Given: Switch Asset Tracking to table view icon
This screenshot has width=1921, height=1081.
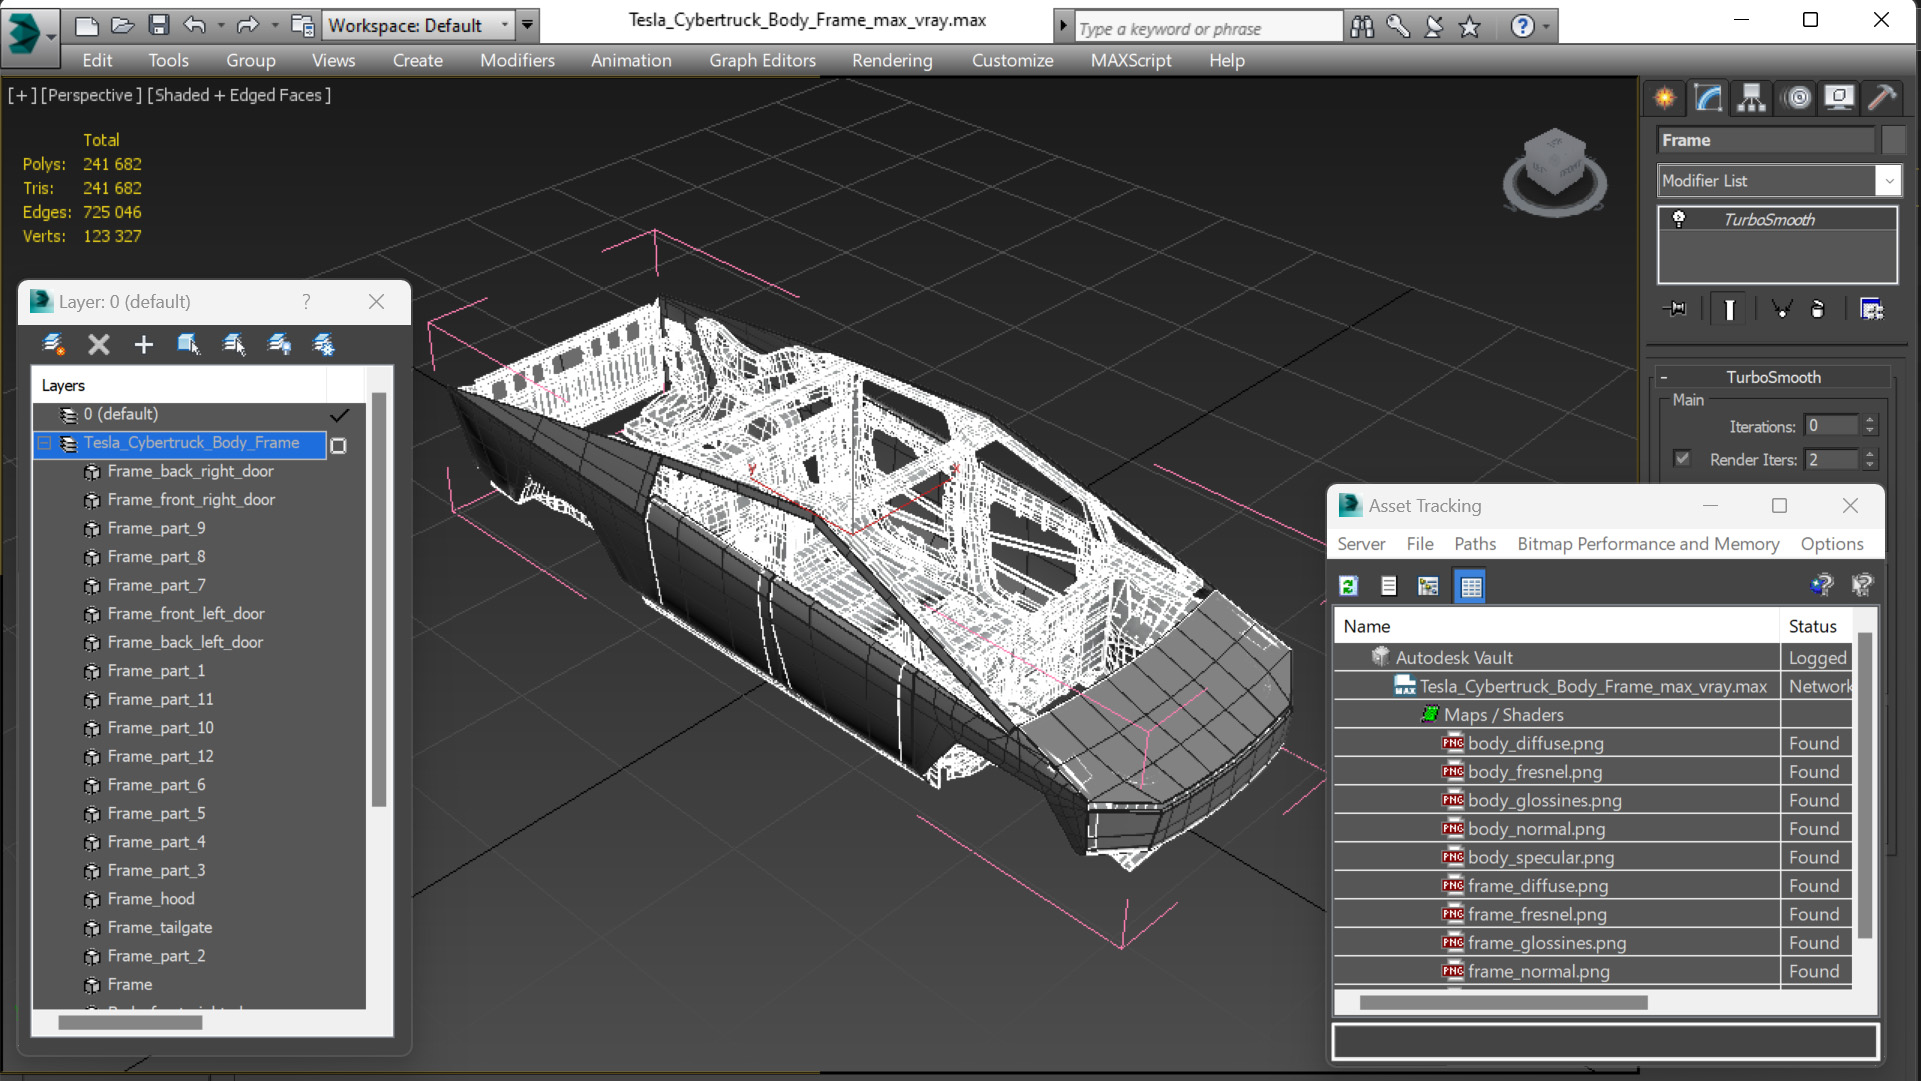Looking at the screenshot, I should coord(1470,586).
